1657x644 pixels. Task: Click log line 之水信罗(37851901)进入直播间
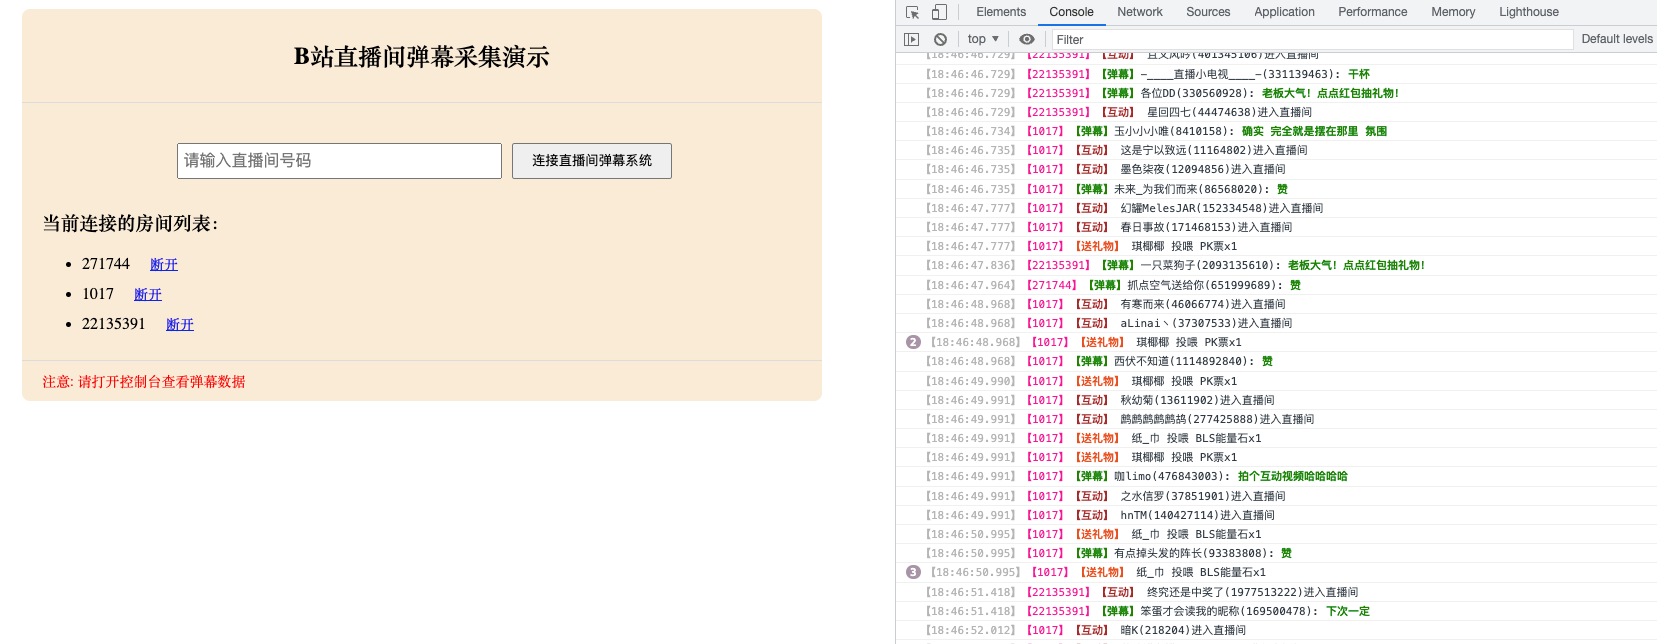1276,496
